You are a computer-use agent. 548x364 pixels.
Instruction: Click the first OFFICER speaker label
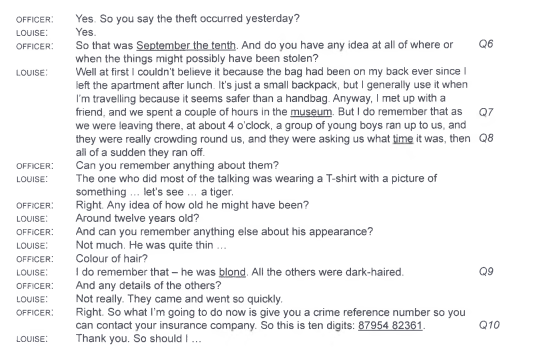point(35,20)
